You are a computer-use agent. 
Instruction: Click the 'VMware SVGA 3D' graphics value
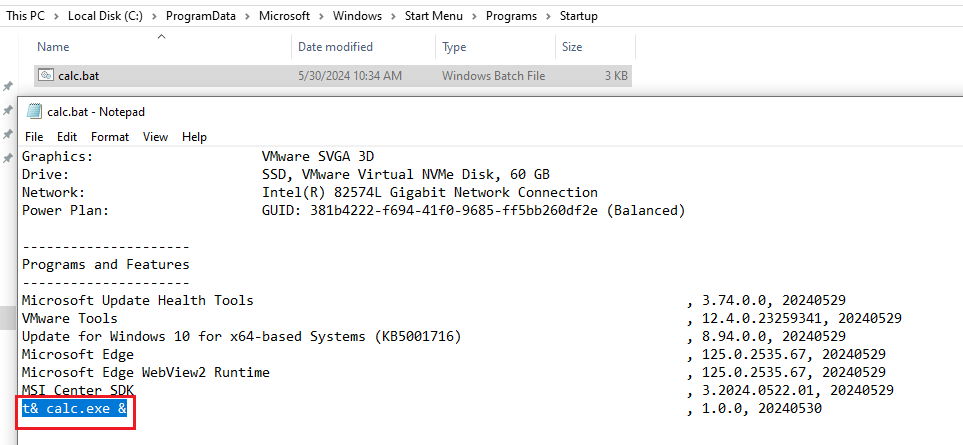click(318, 157)
